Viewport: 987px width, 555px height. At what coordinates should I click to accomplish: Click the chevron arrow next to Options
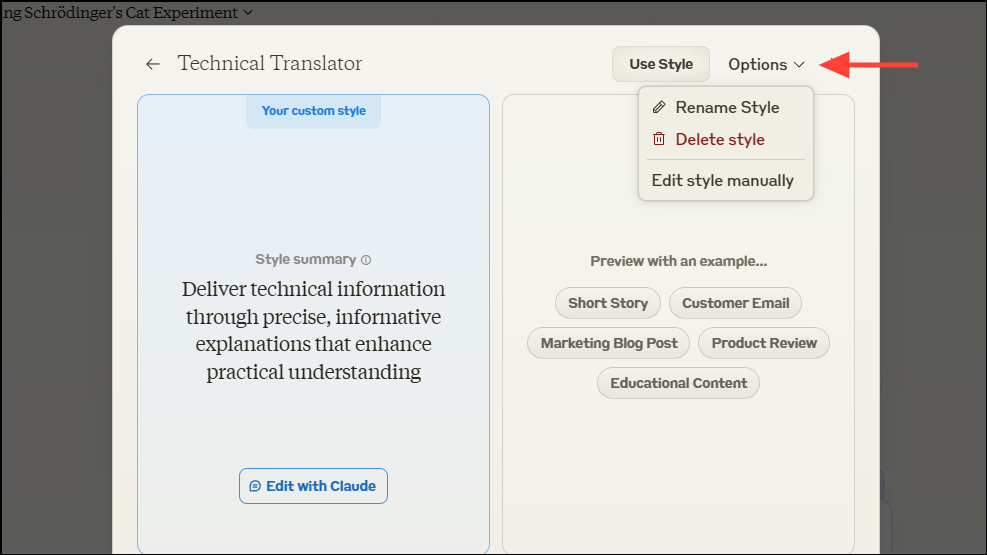click(799, 65)
